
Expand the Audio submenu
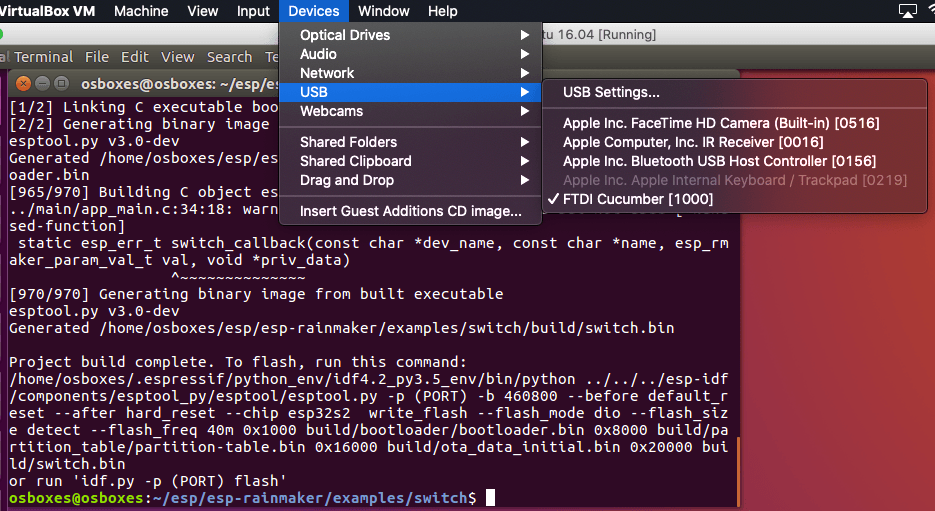[410, 54]
